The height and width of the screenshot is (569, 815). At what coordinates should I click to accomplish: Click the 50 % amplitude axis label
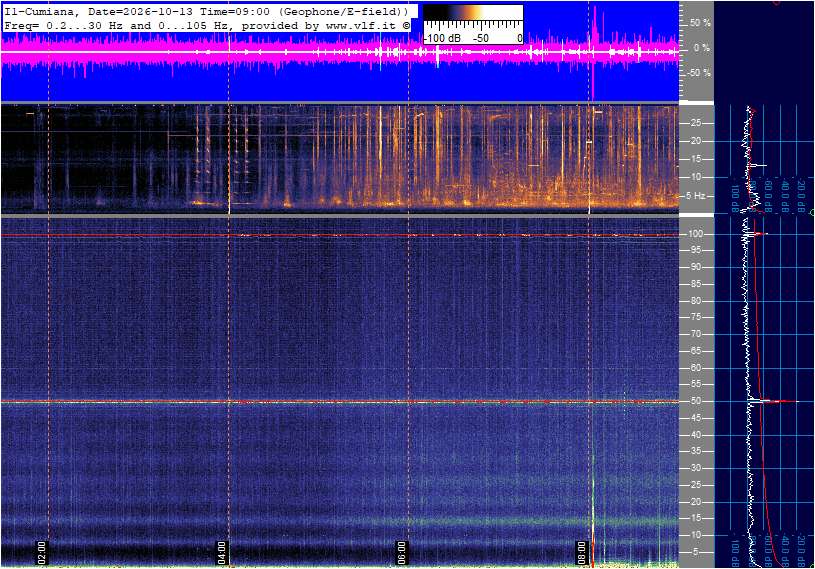pos(700,23)
